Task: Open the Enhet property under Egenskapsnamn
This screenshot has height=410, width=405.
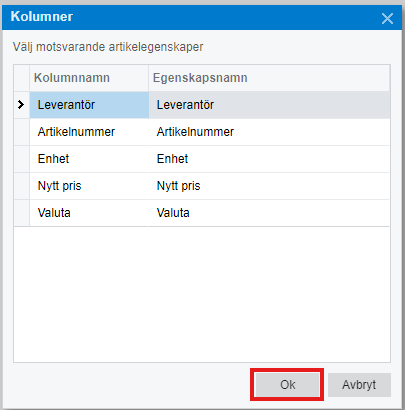Action: 269,159
